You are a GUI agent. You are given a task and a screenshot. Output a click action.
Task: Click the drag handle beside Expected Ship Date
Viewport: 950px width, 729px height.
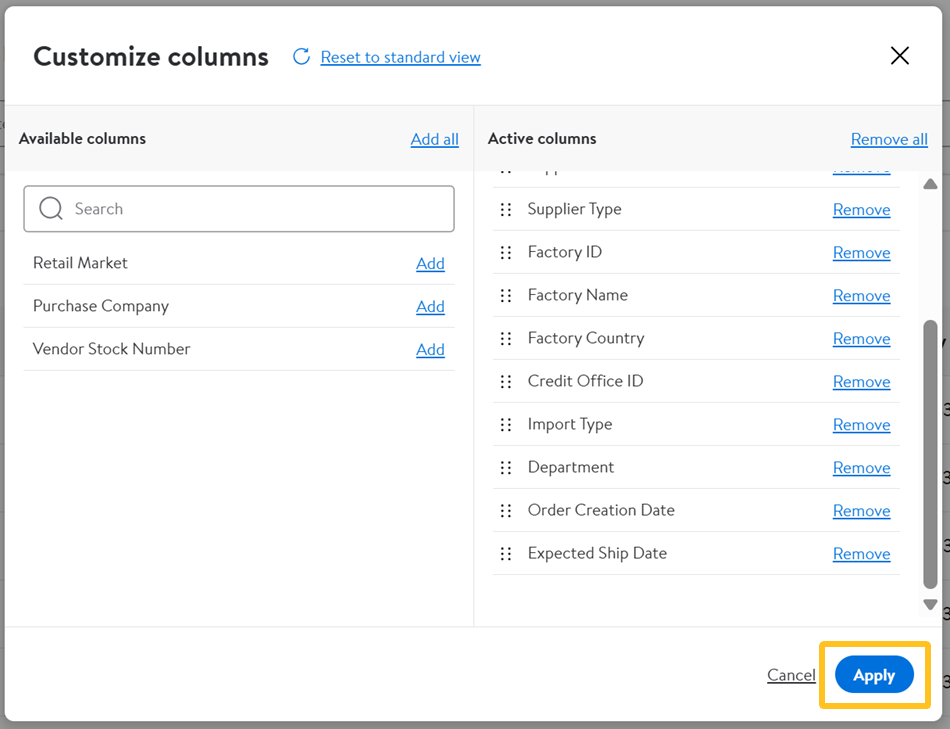(506, 554)
